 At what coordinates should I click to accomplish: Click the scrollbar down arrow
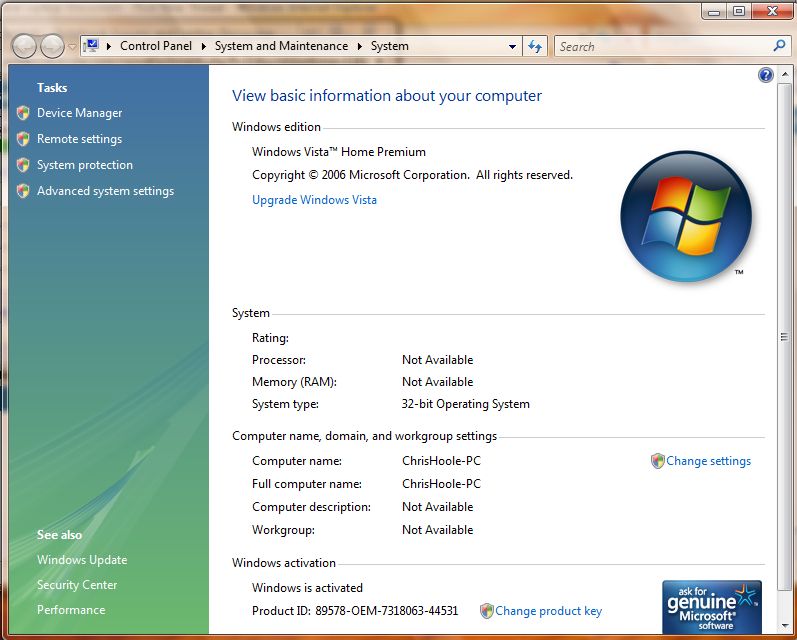(x=784, y=626)
